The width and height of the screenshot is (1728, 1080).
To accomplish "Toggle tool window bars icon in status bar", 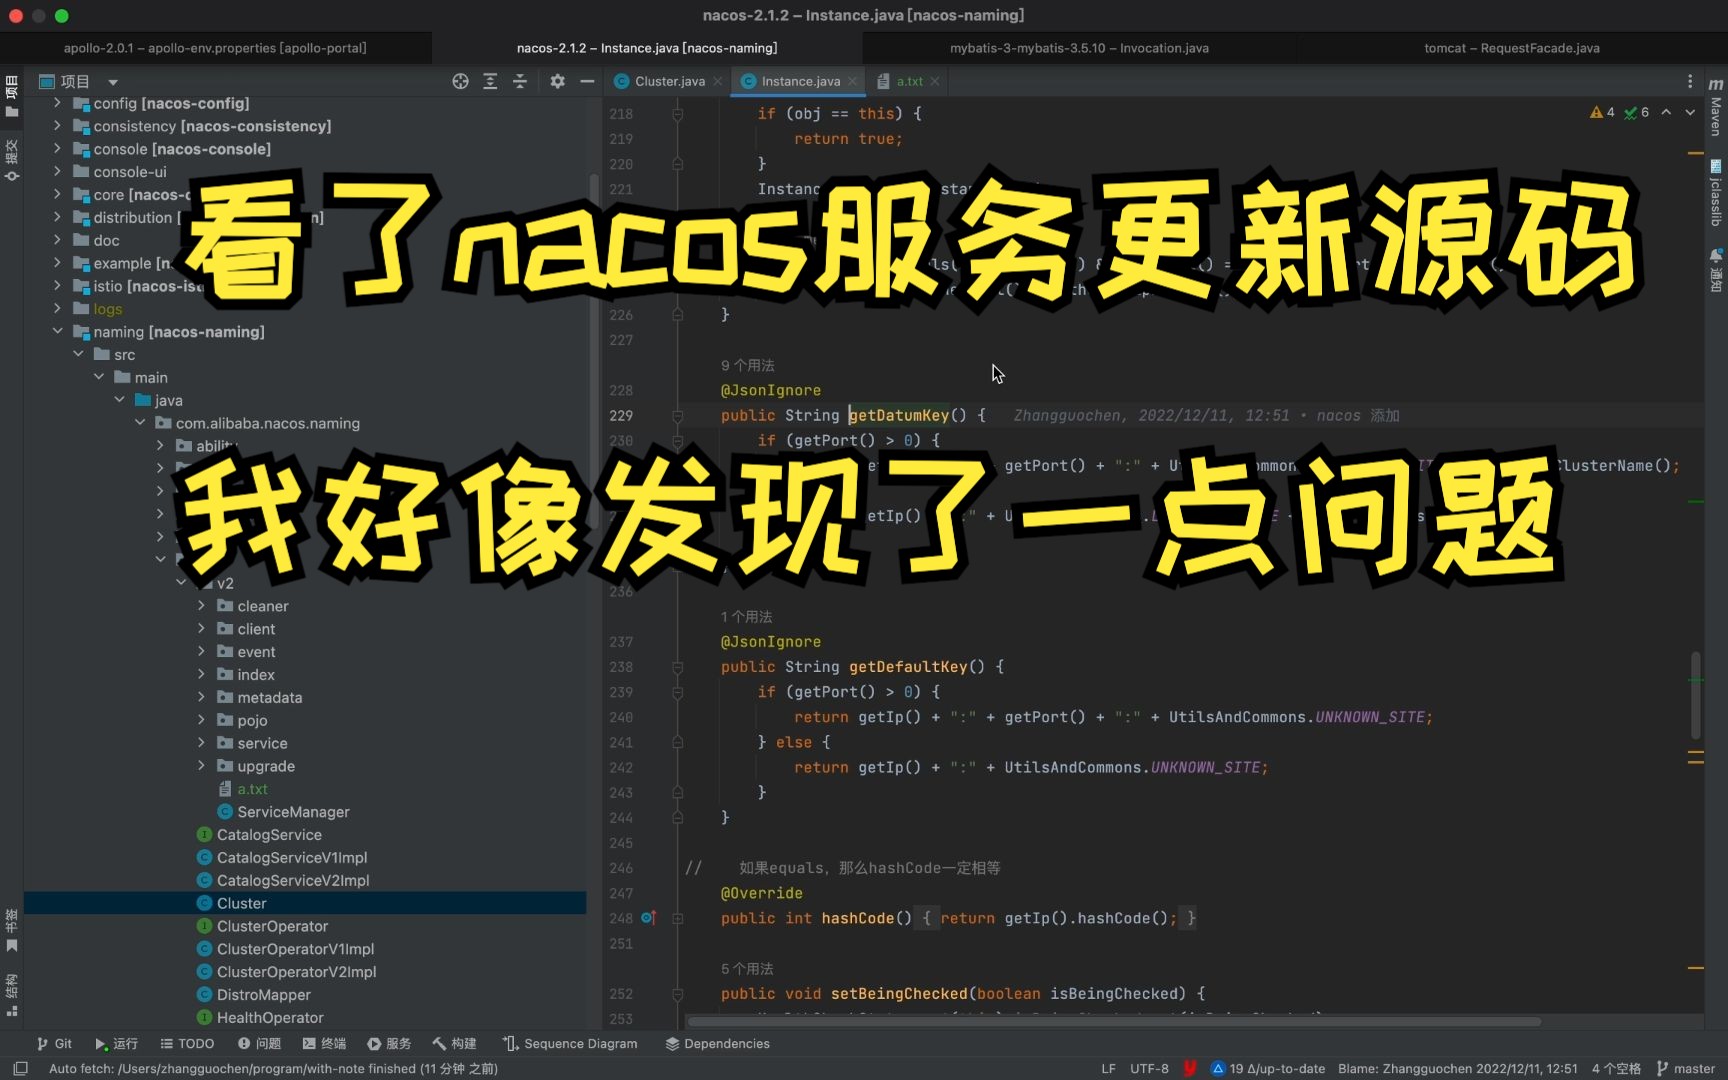I will coord(20,1068).
